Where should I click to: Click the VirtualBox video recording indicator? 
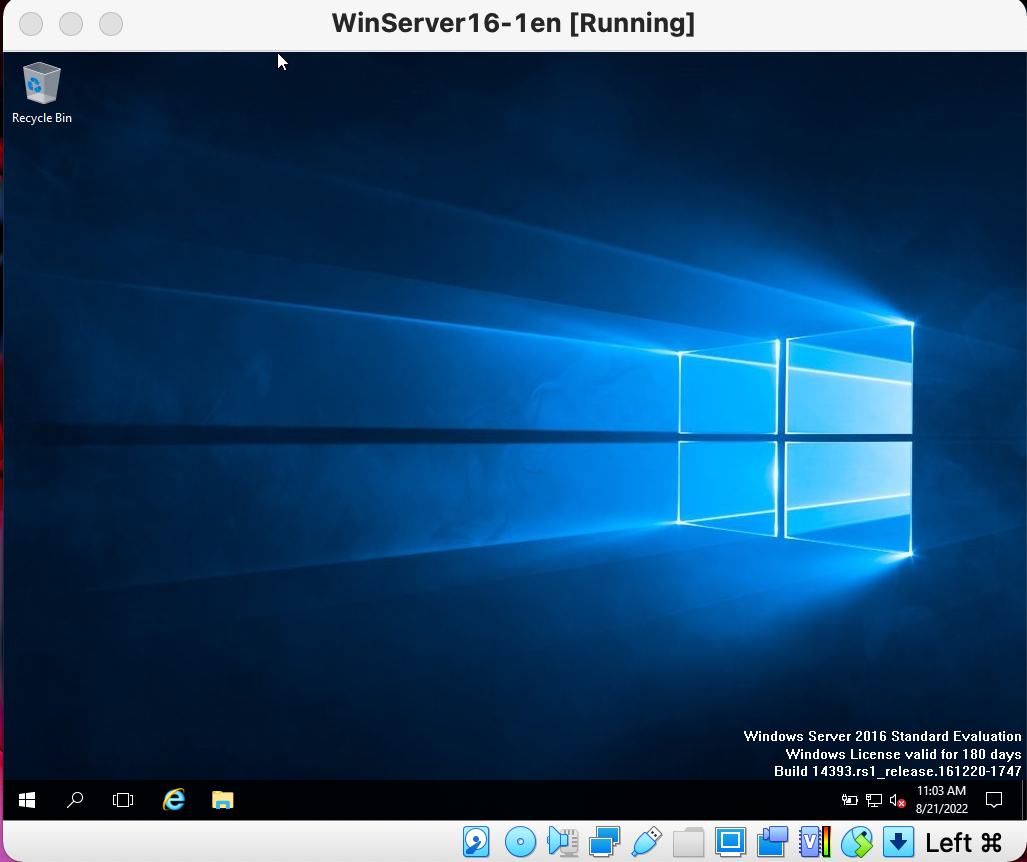(x=773, y=842)
